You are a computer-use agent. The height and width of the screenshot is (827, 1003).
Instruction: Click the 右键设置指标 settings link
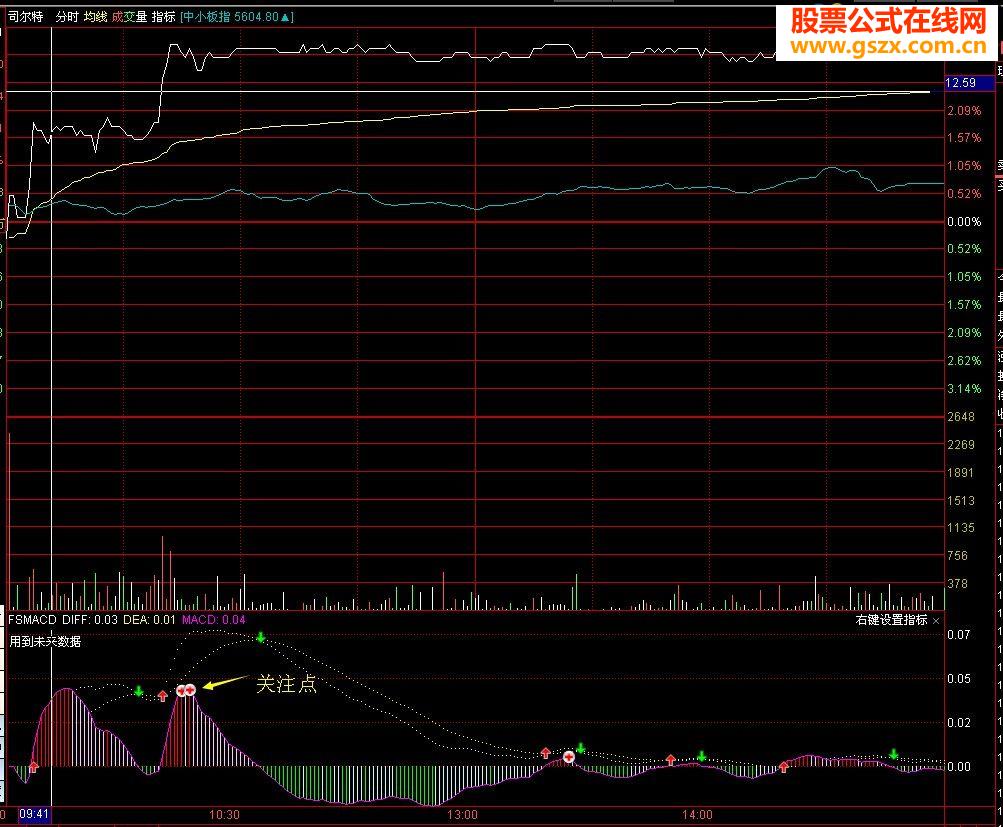pyautogui.click(x=891, y=620)
